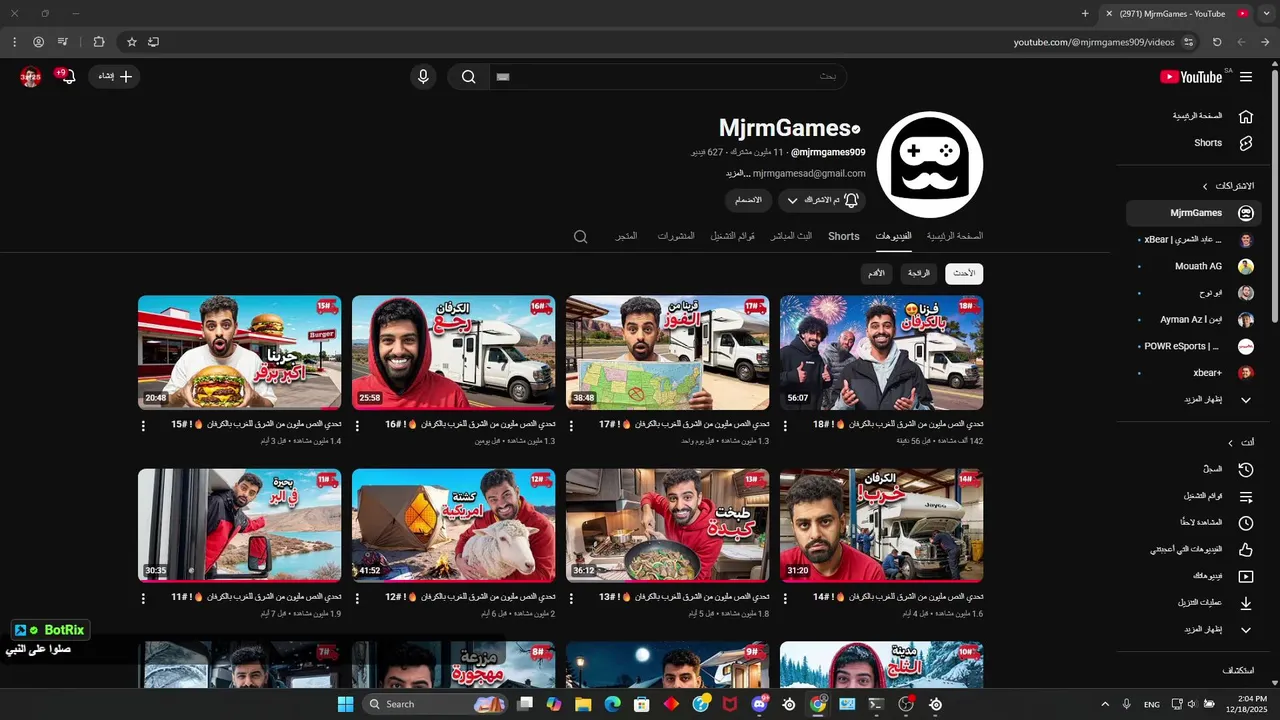Viewport: 1280px width, 720px height.
Task: Click the إنشاء (Create) button
Action: (114, 77)
